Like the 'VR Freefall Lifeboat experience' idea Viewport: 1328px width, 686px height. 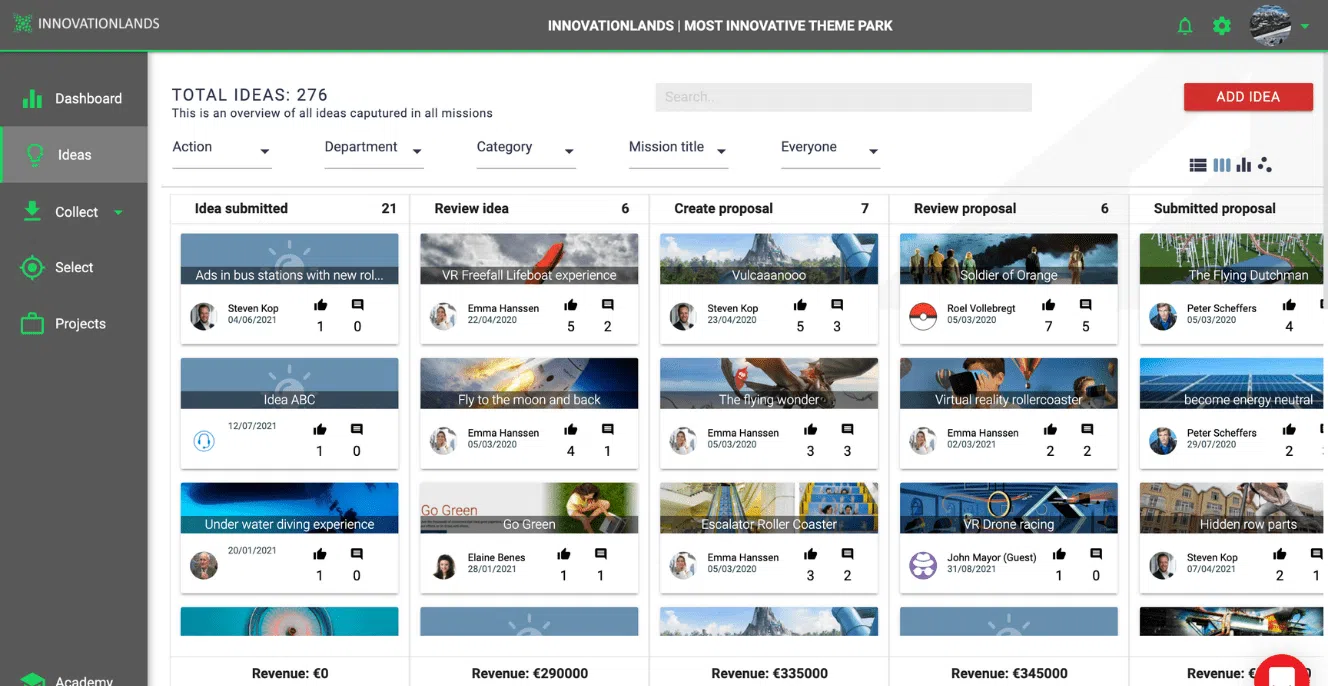(x=570, y=305)
